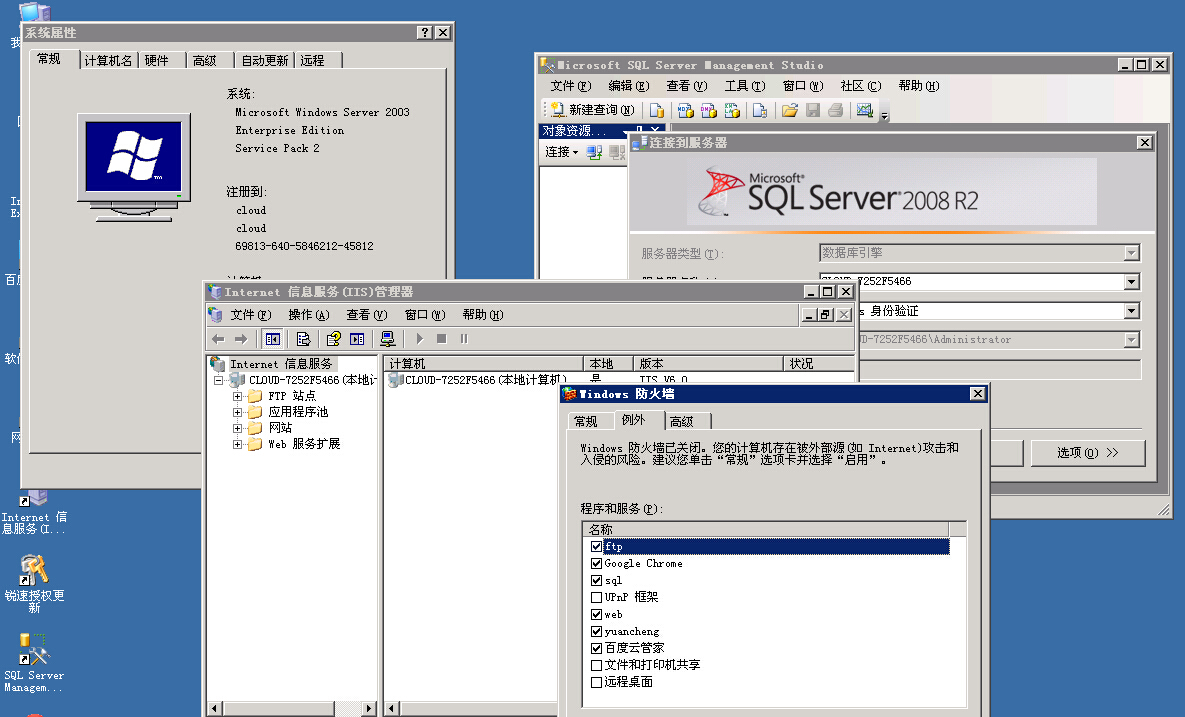This screenshot has width=1185, height=717.
Task: Click the Pause service icon in IIS toolbar
Action: point(464,339)
